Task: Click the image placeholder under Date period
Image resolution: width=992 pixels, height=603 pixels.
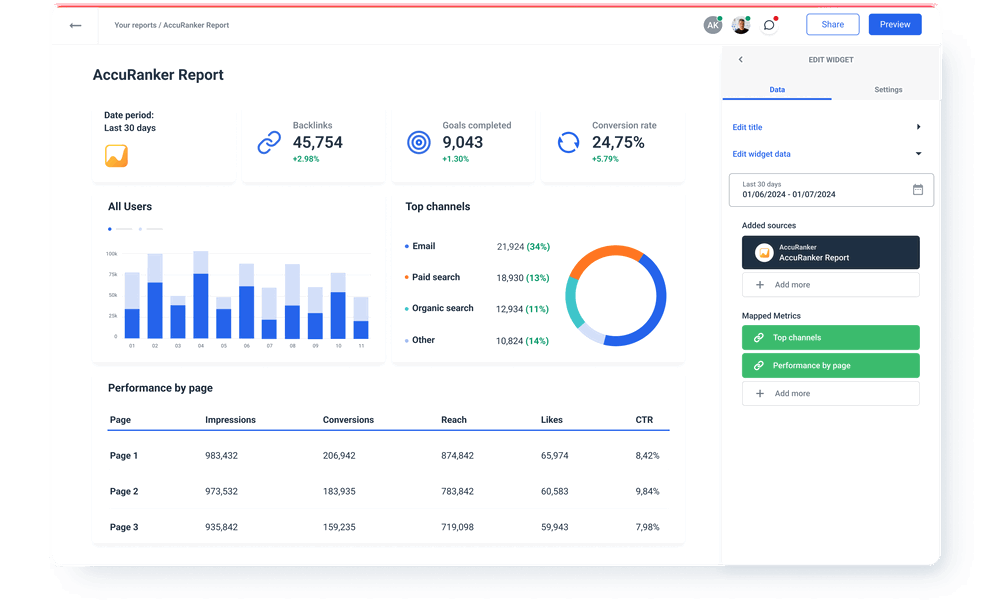Action: click(x=115, y=156)
